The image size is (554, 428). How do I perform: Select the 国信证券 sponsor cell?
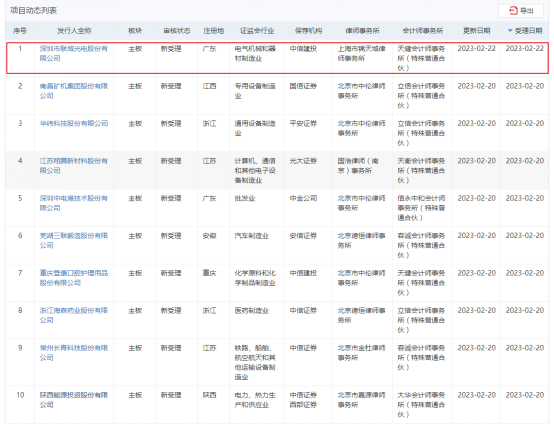click(303, 86)
